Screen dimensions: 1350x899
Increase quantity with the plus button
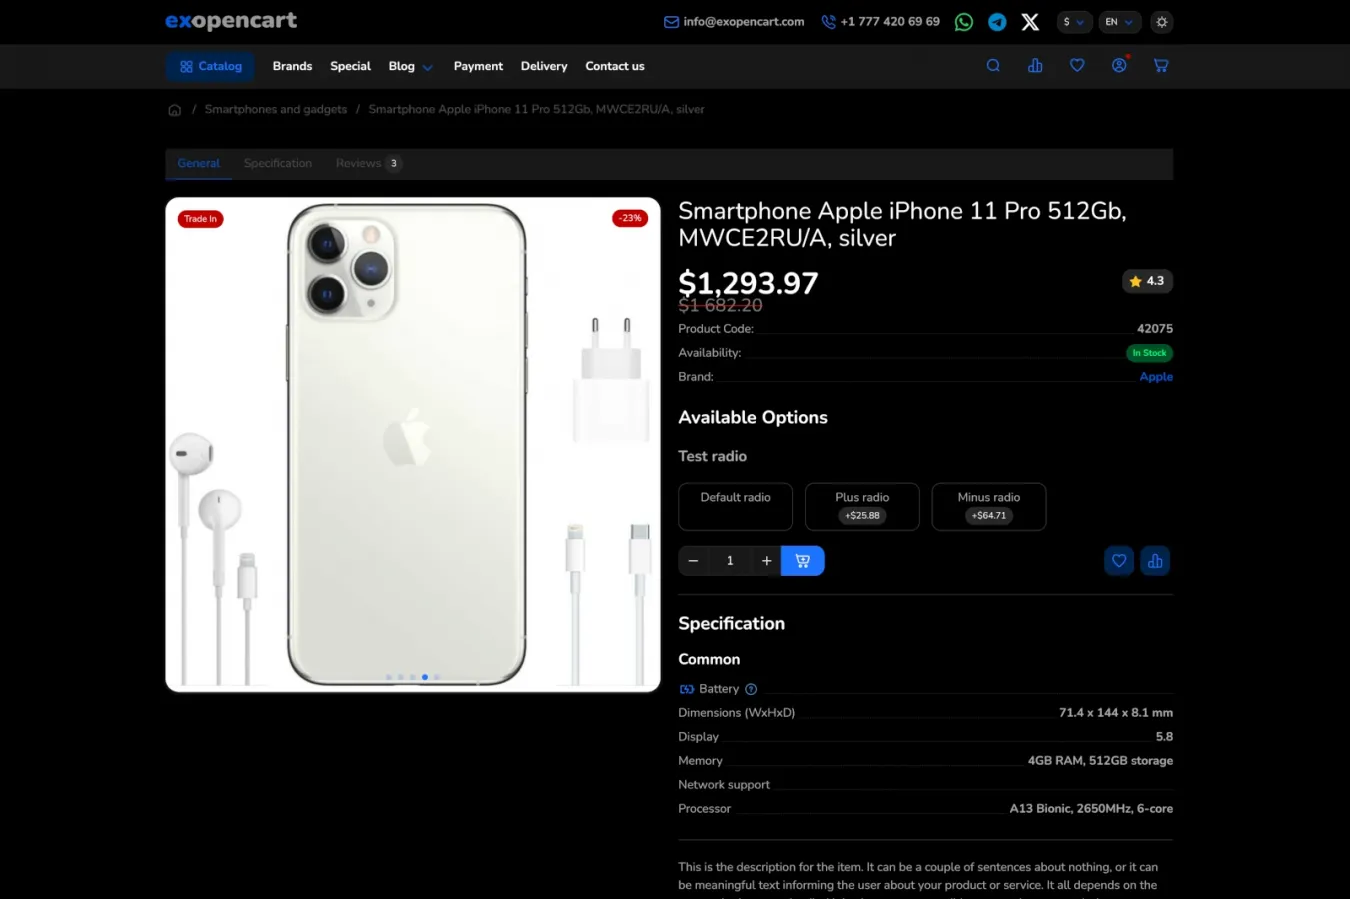coord(767,561)
